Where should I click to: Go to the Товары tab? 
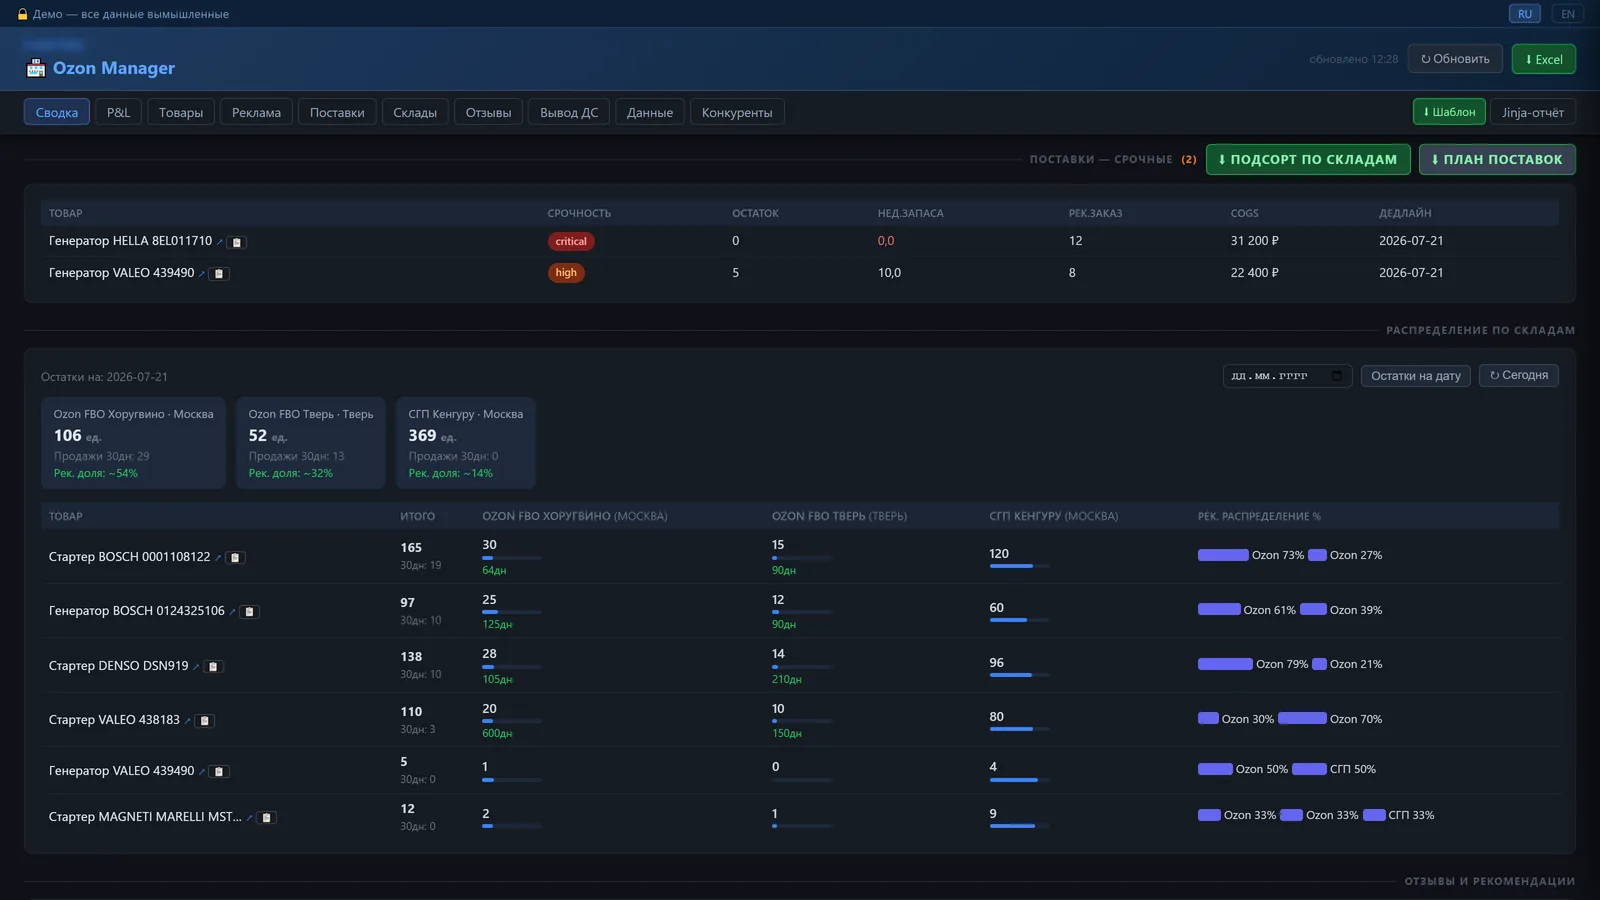181,112
